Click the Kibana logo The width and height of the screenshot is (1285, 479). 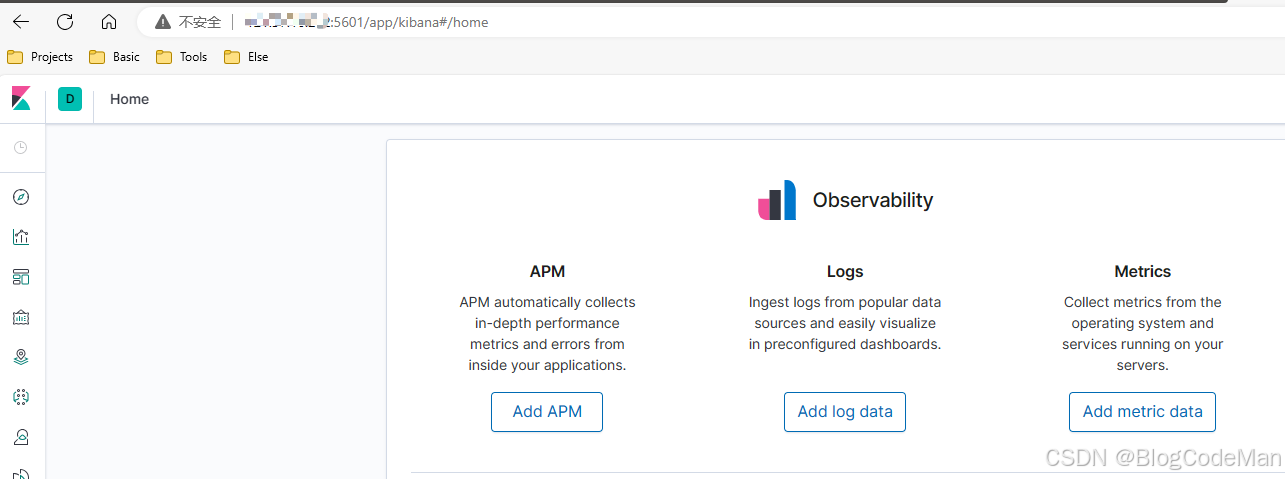coord(21,98)
